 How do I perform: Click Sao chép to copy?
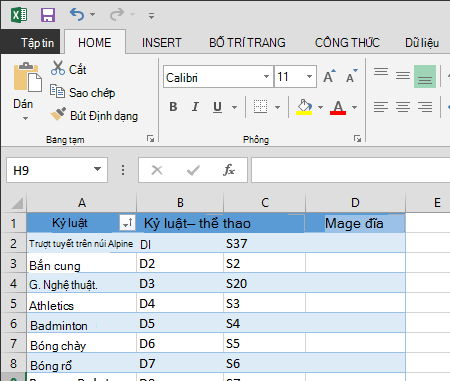click(82, 92)
